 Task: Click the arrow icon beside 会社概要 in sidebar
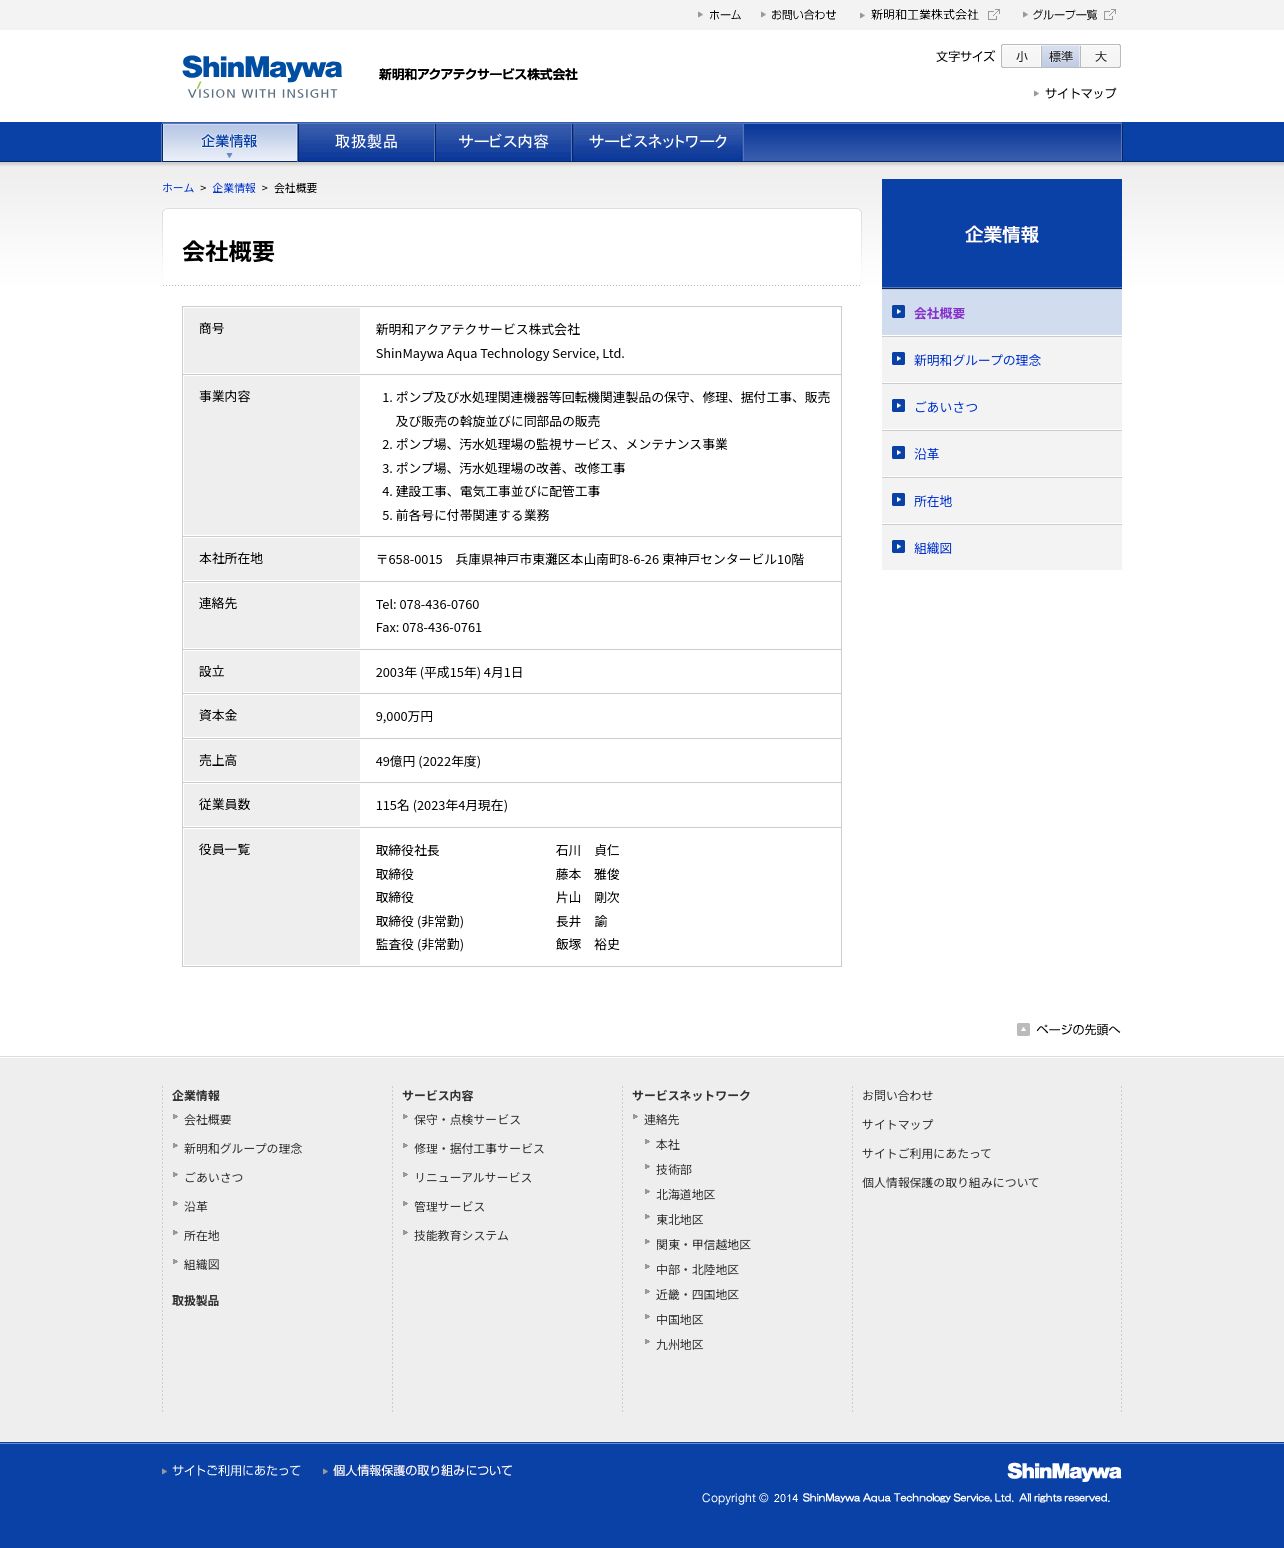pyautogui.click(x=898, y=312)
